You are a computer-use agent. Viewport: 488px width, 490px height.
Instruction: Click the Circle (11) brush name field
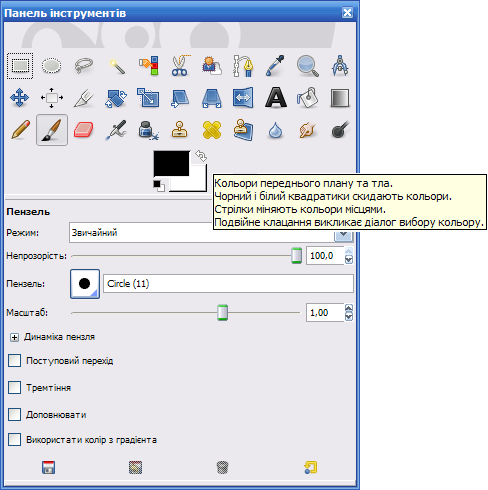point(228,284)
